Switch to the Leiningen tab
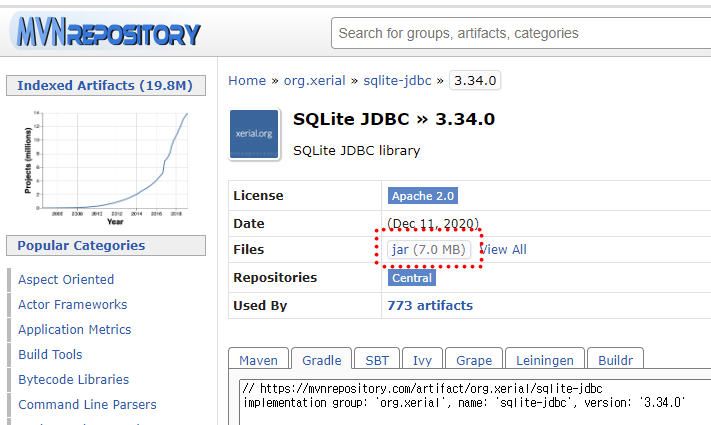This screenshot has width=711, height=425. click(545, 360)
